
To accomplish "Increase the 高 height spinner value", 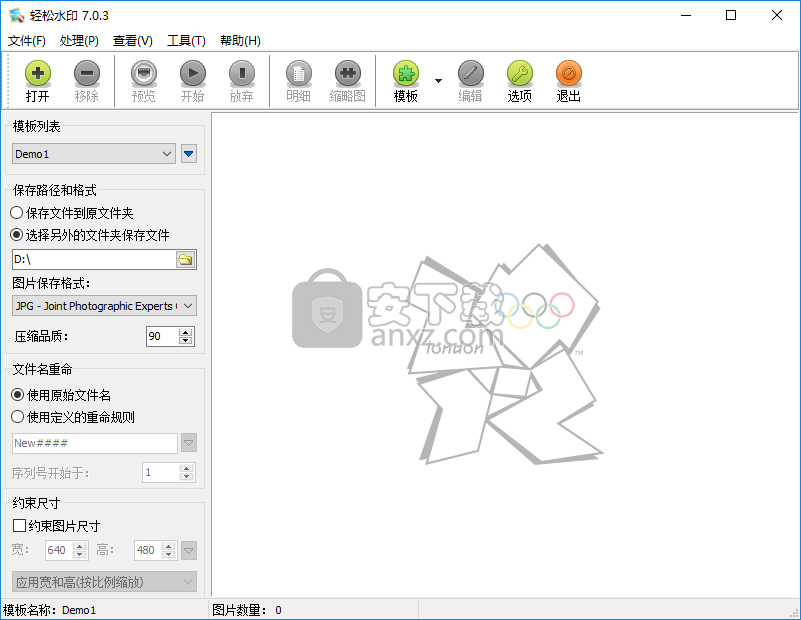I will 169,546.
